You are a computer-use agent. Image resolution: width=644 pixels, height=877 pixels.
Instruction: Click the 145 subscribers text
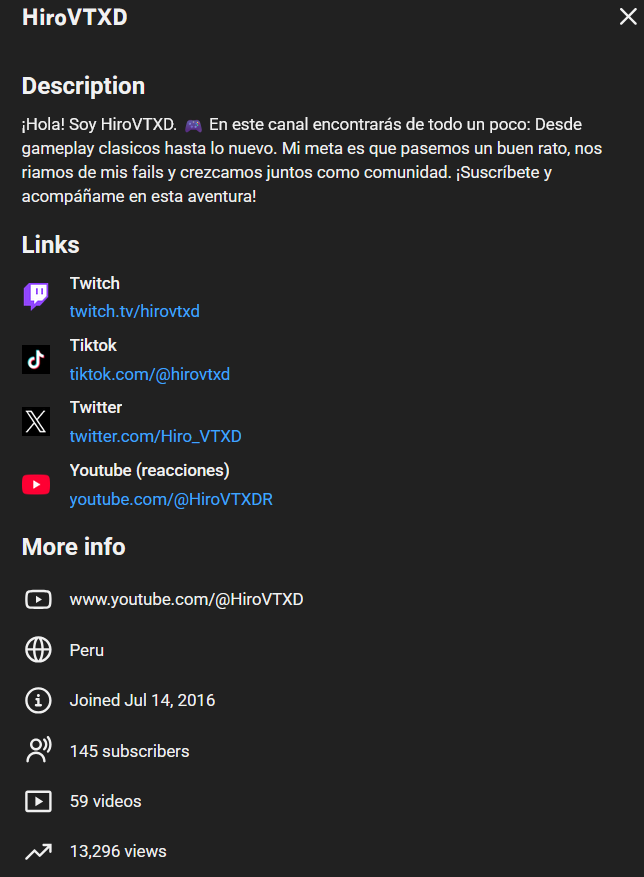coord(129,751)
